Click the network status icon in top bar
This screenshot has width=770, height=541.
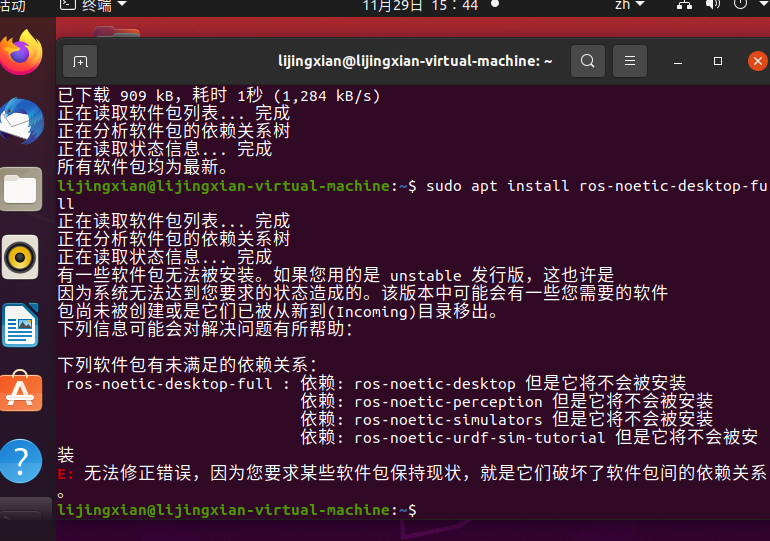point(684,5)
